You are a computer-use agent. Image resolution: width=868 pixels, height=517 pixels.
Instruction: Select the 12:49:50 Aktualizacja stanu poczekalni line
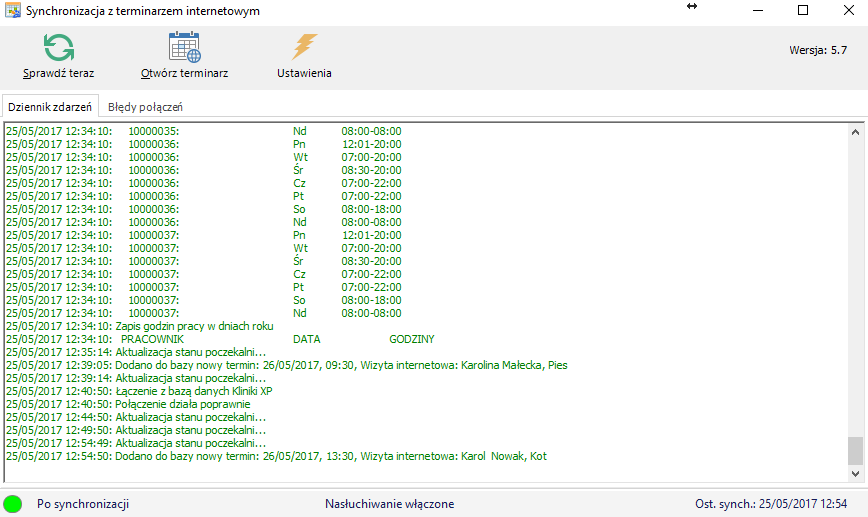[136, 430]
